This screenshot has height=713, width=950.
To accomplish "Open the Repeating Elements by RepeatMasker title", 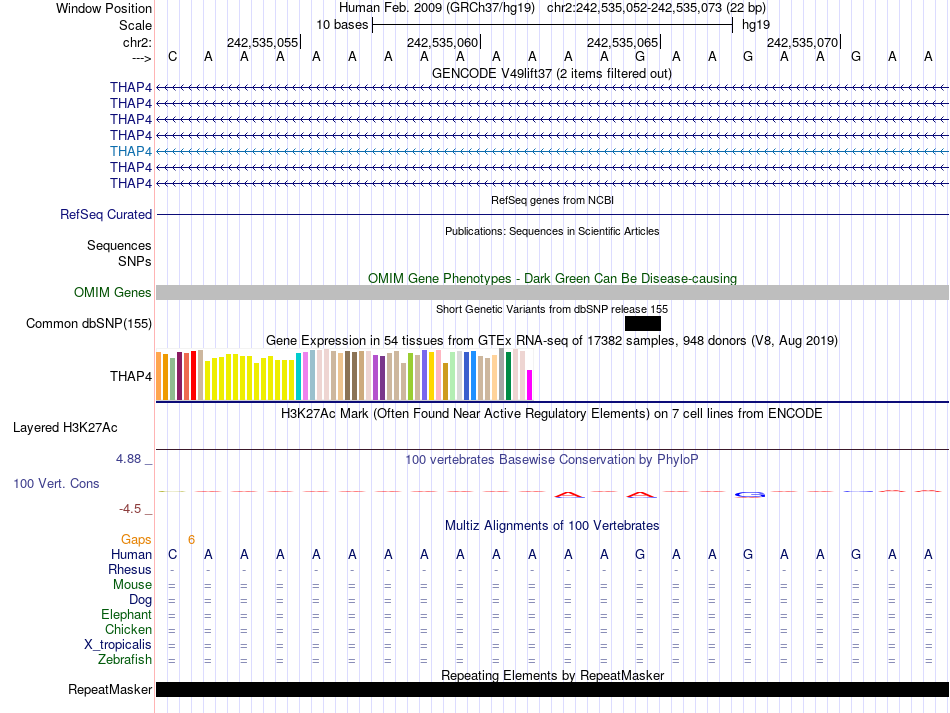I will 552,675.
